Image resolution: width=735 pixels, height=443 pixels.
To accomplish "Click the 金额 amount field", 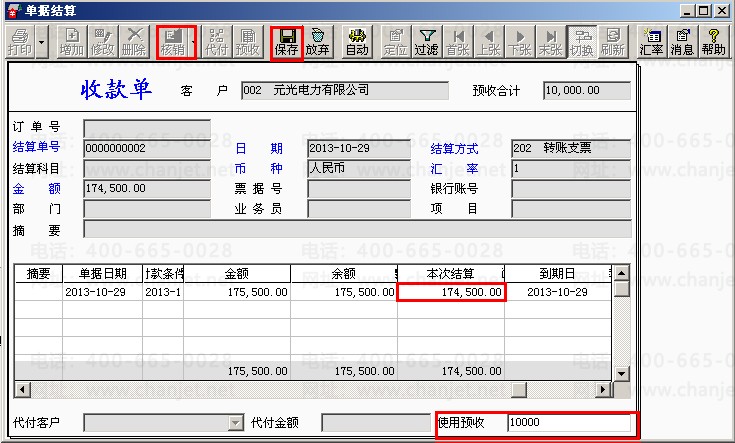I will [x=147, y=188].
